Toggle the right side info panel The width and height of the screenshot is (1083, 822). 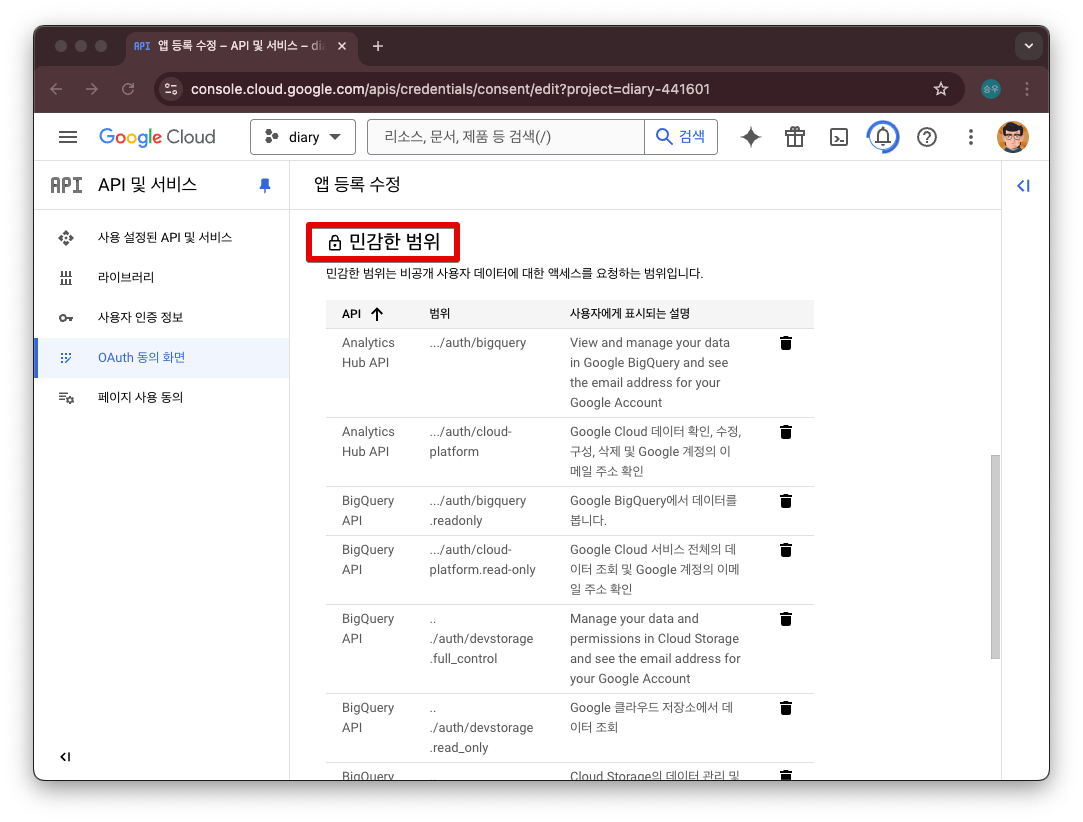[1024, 186]
